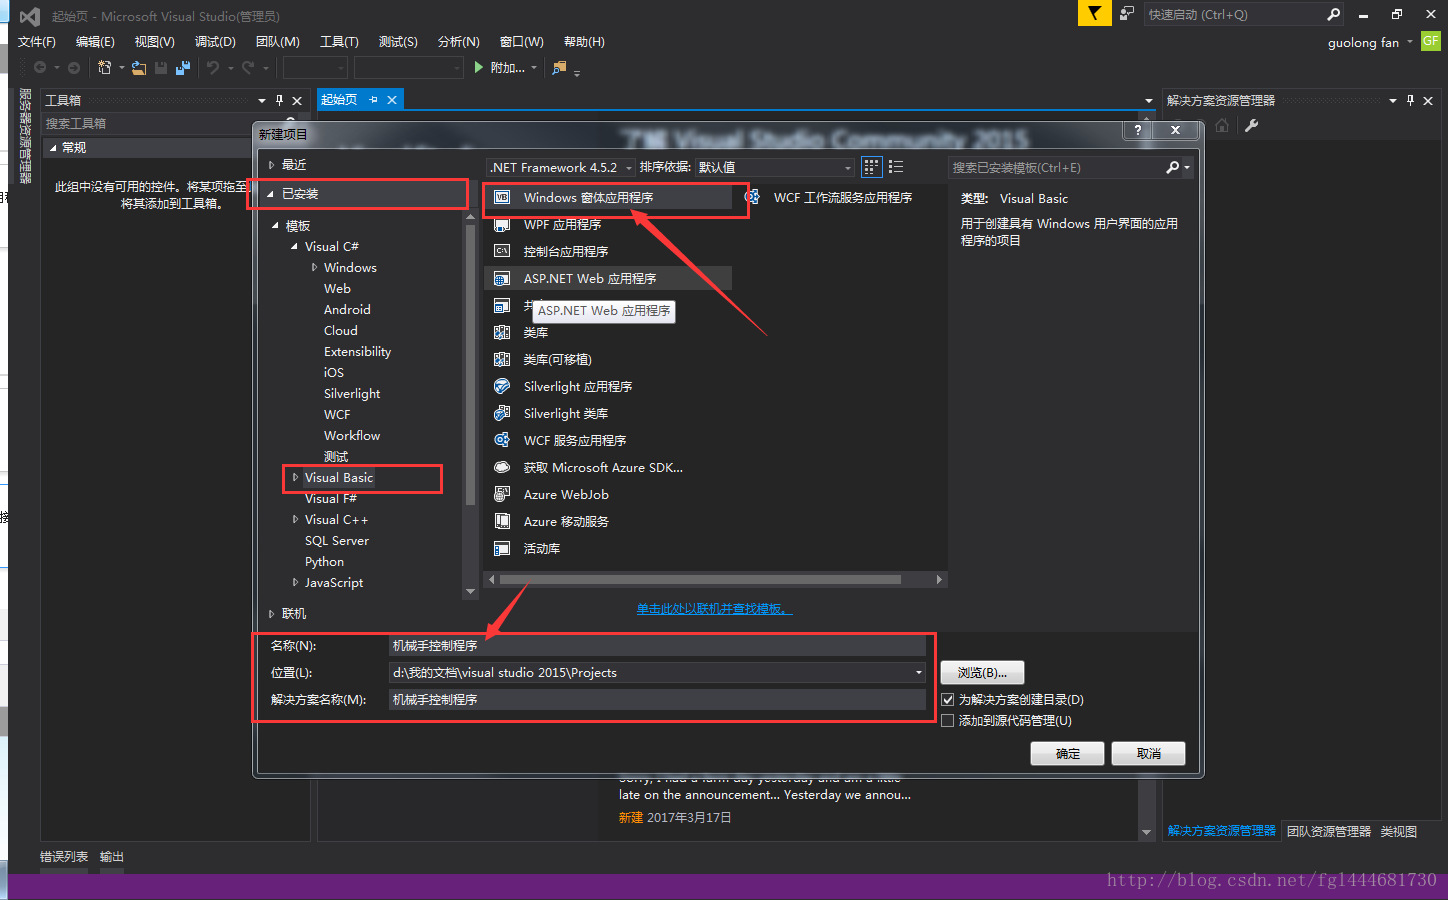The height and width of the screenshot is (900, 1448).
Task: Click the New Project toolbar icon
Action: click(x=104, y=67)
